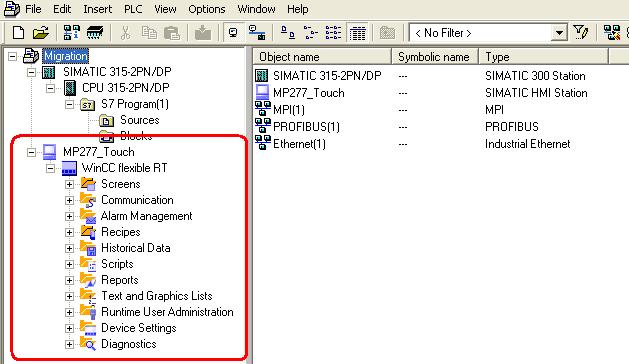The height and width of the screenshot is (364, 629).
Task: Click the Cut scissors icon
Action: (x=126, y=33)
